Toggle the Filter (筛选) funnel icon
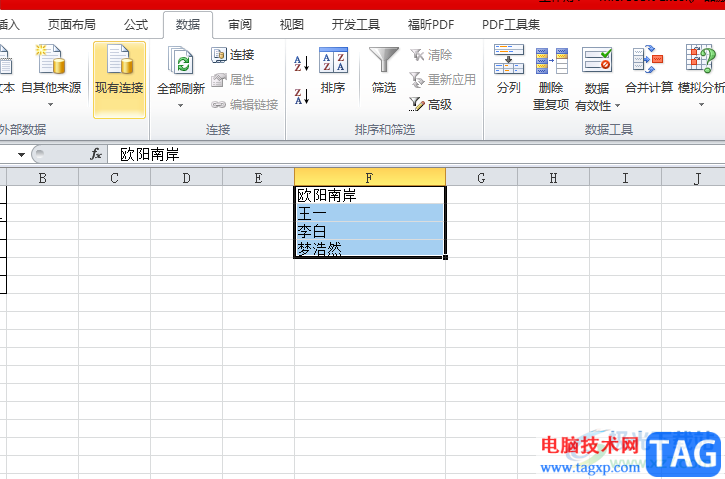The height and width of the screenshot is (479, 725). [384, 60]
